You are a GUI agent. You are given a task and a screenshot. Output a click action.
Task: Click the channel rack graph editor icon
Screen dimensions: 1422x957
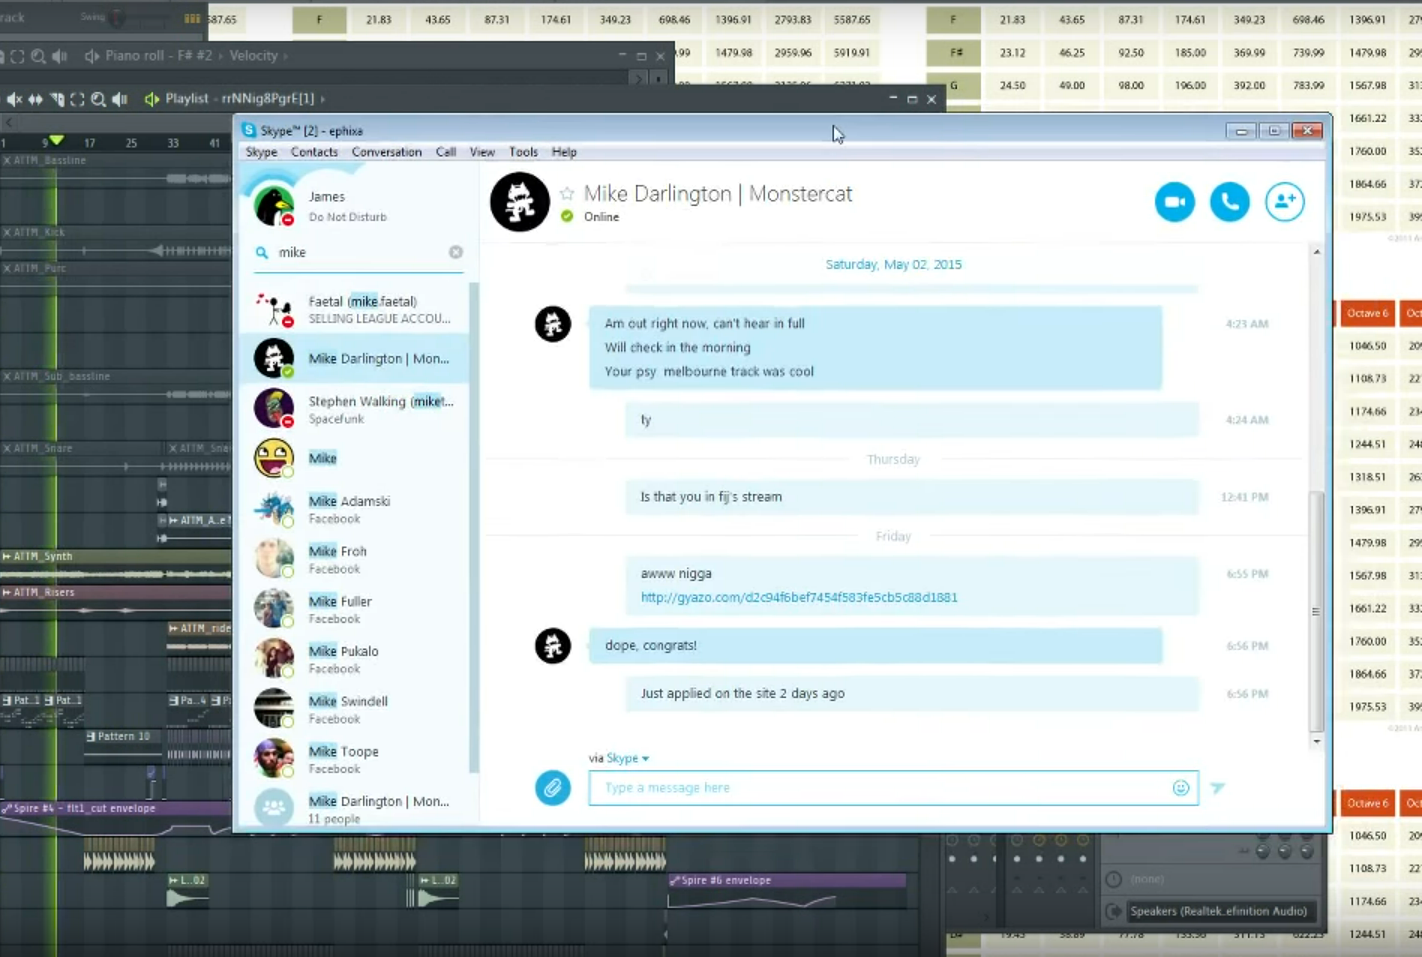(x=191, y=18)
